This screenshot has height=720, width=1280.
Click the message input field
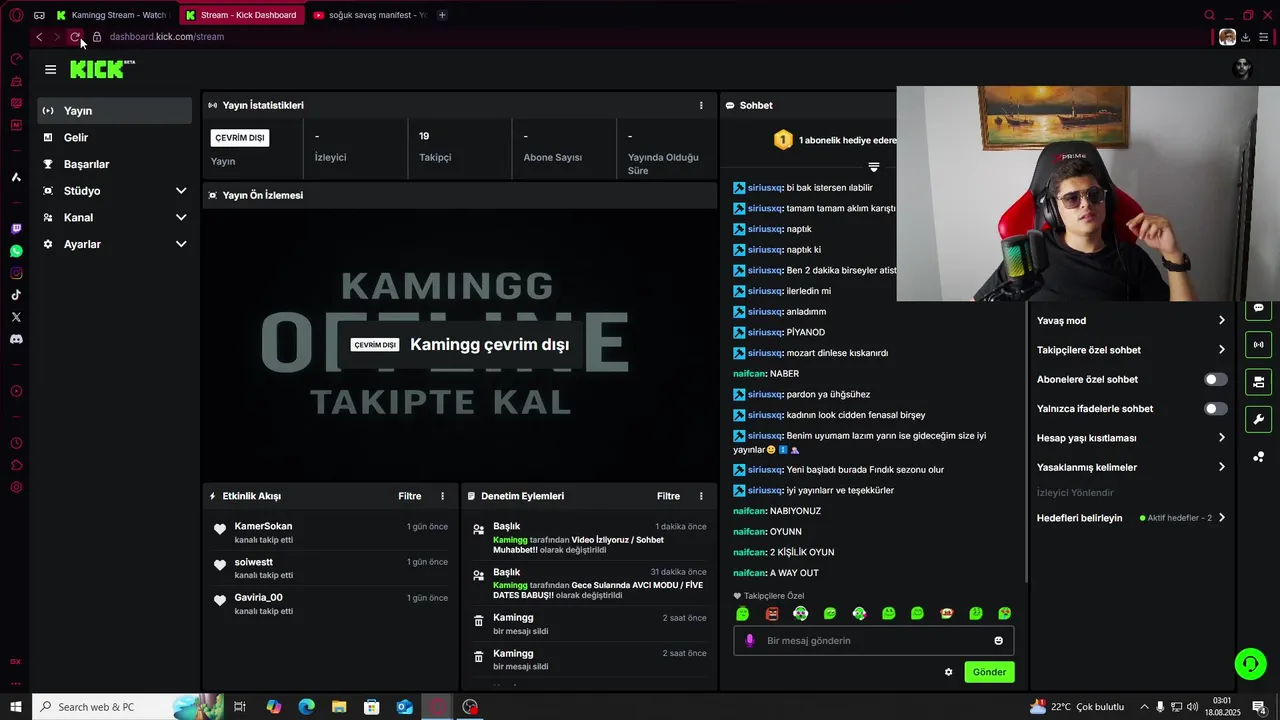874,641
